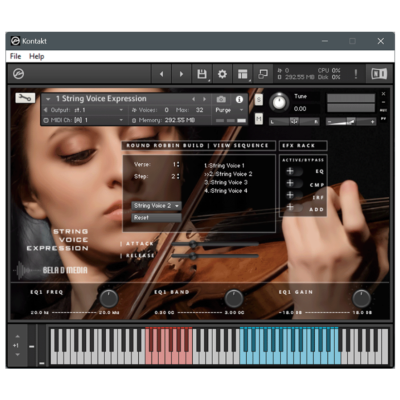This screenshot has height=400, width=400.
Task: Open the instrument name dropdown arrow
Action: coord(48,99)
